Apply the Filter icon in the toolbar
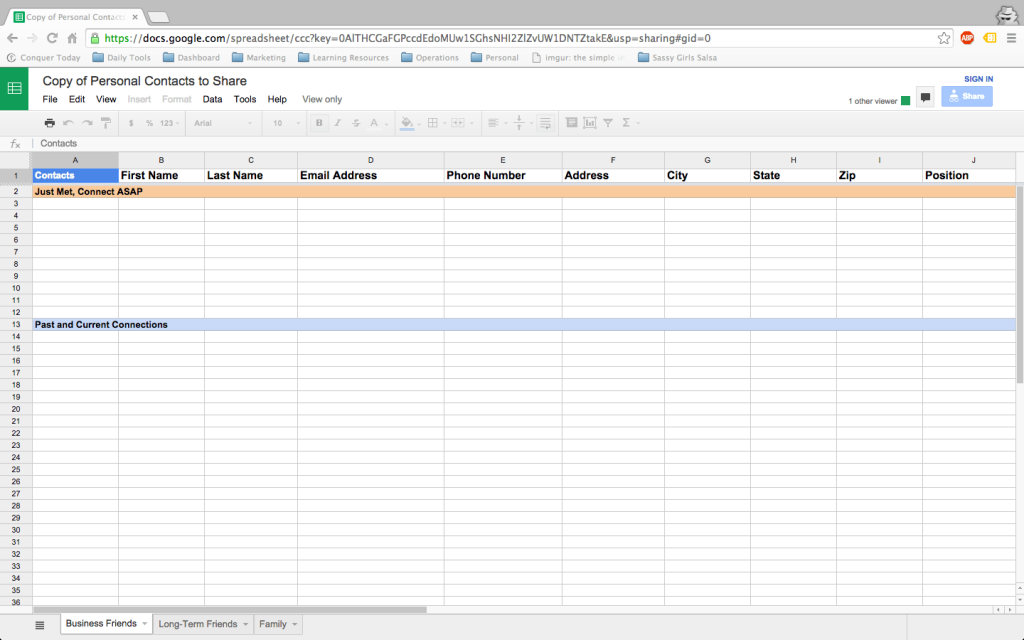This screenshot has height=640, width=1024. pyautogui.click(x=607, y=122)
